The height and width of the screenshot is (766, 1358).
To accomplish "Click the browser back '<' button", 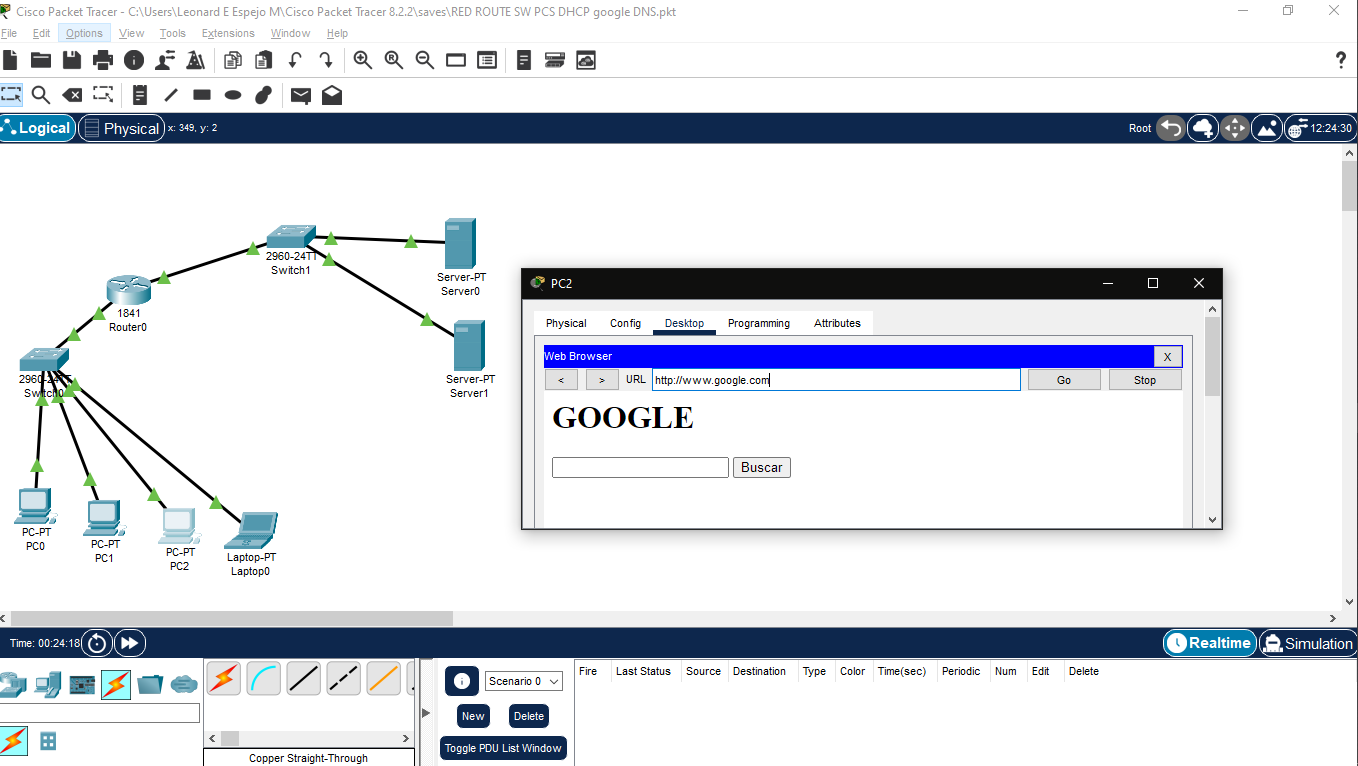I will click(561, 380).
